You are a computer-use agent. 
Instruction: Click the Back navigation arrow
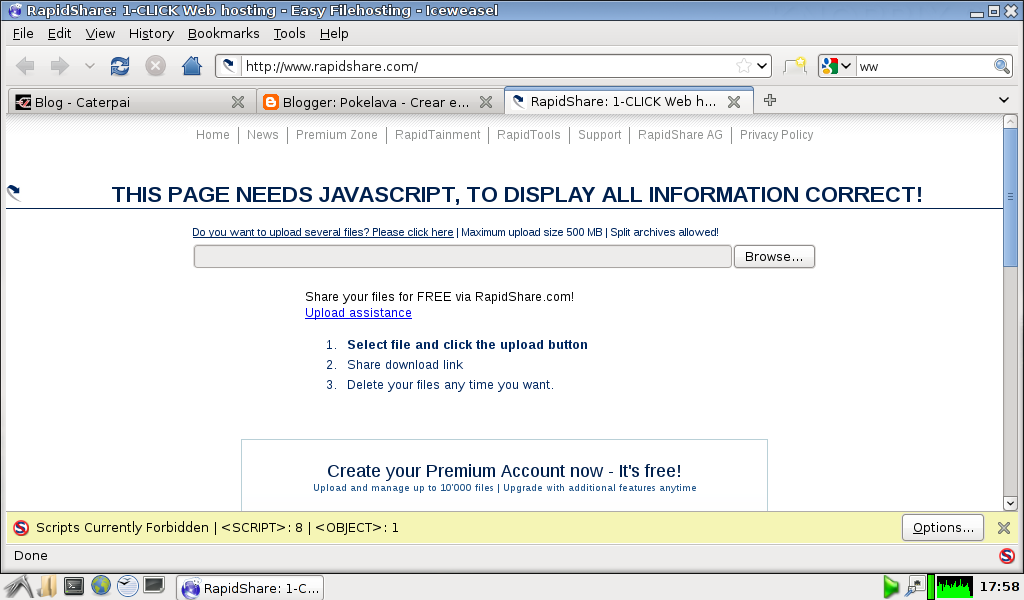(25, 66)
